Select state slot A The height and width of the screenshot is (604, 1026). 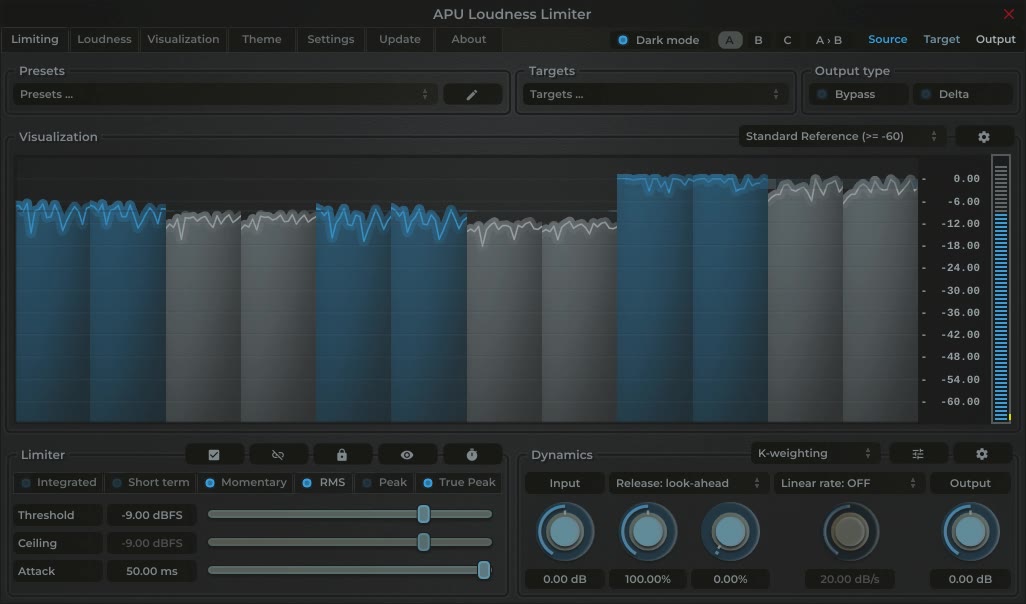pyautogui.click(x=730, y=40)
